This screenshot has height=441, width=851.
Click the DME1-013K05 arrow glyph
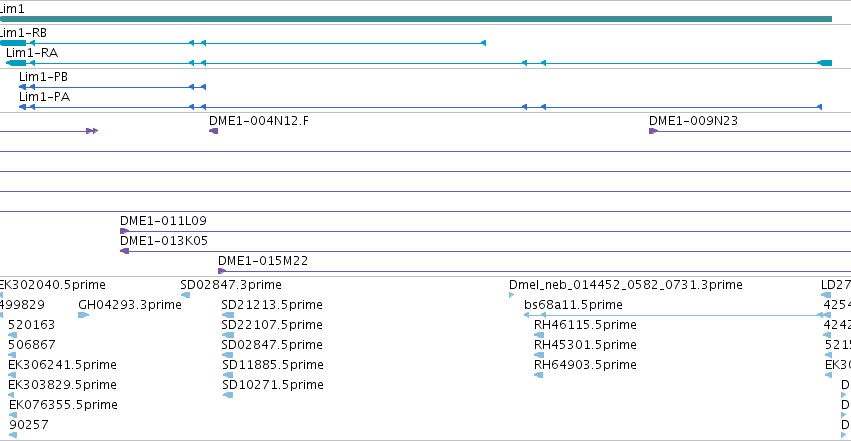(124, 251)
